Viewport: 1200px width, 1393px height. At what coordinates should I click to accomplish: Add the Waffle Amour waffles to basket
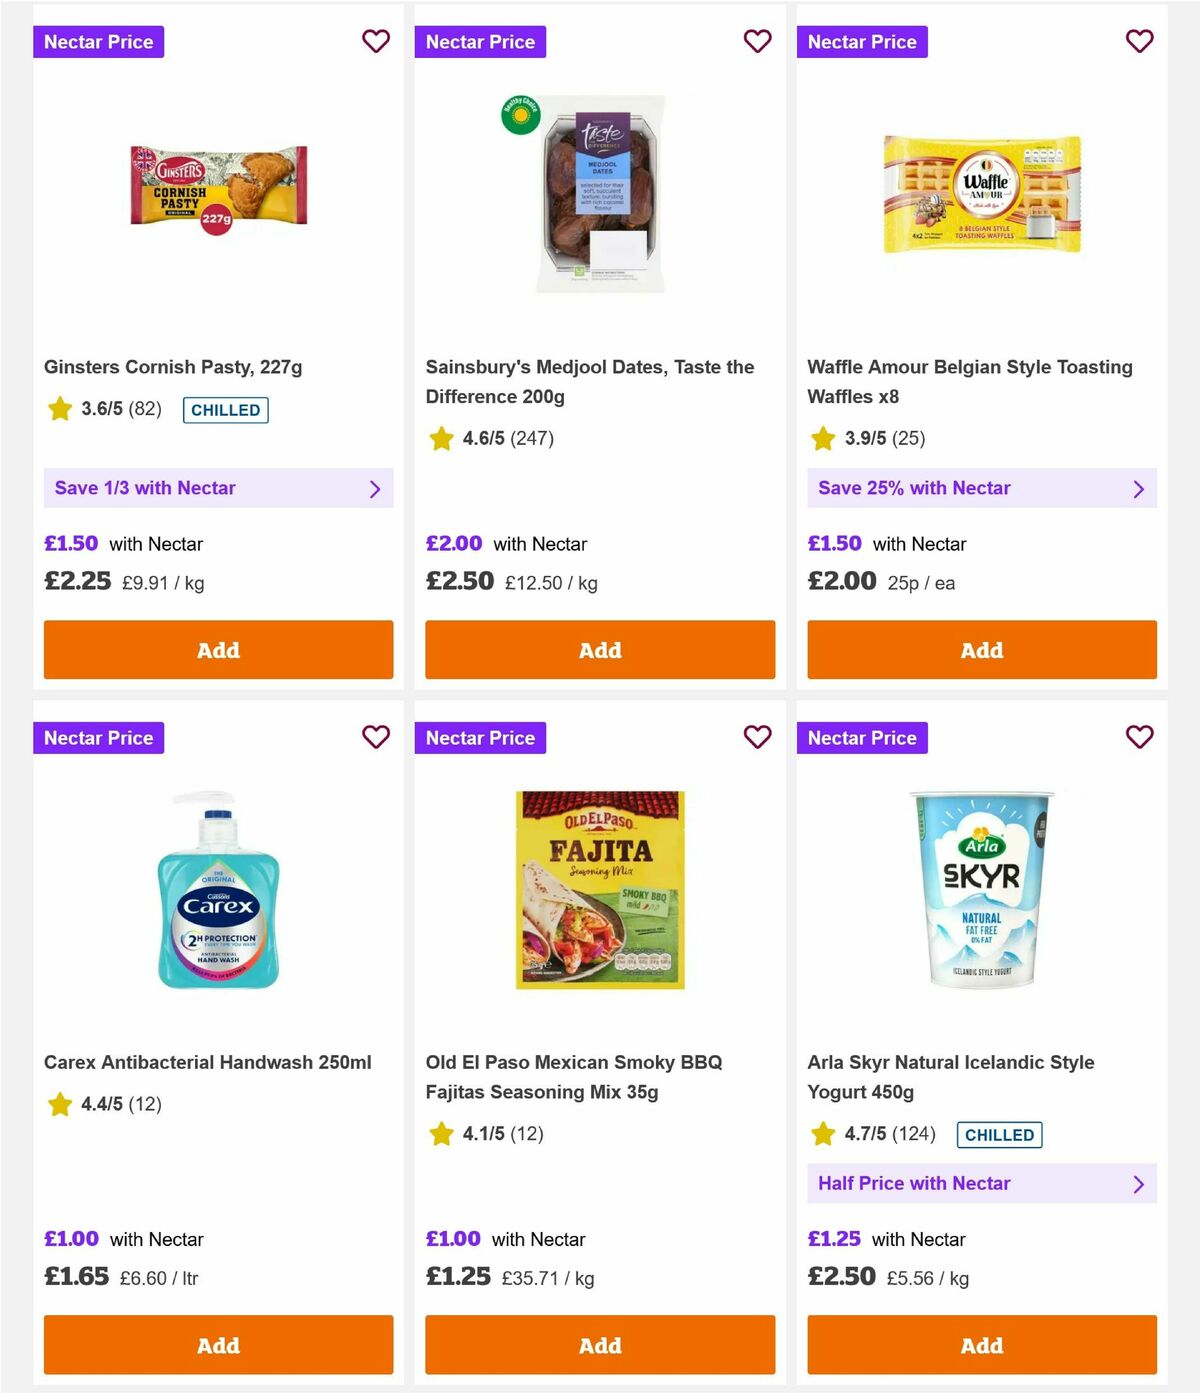(x=981, y=650)
